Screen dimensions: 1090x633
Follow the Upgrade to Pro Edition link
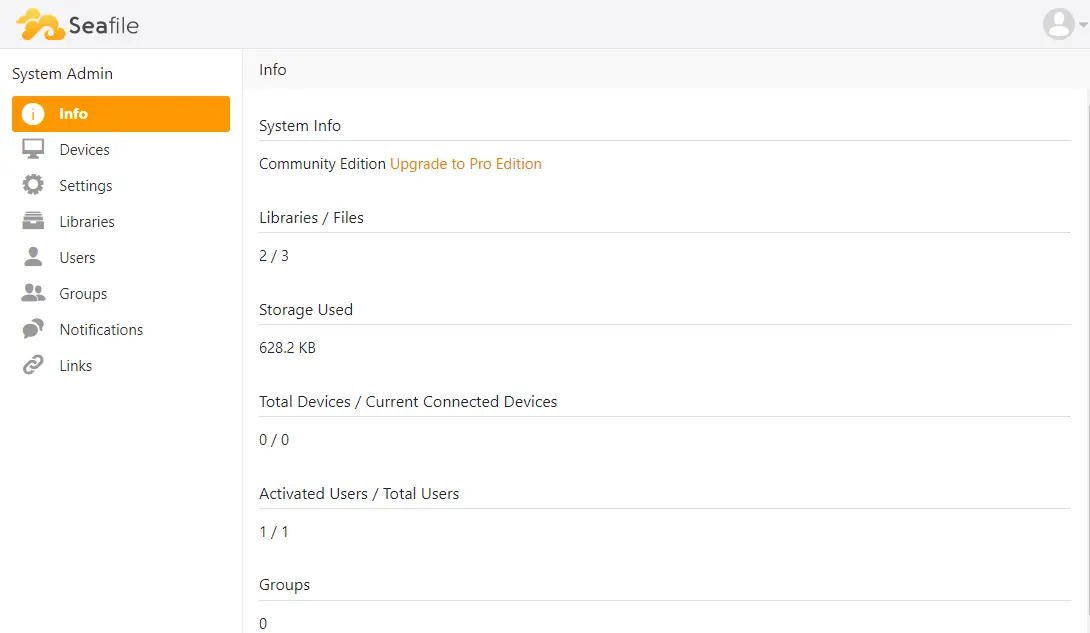pyautogui.click(x=465, y=164)
